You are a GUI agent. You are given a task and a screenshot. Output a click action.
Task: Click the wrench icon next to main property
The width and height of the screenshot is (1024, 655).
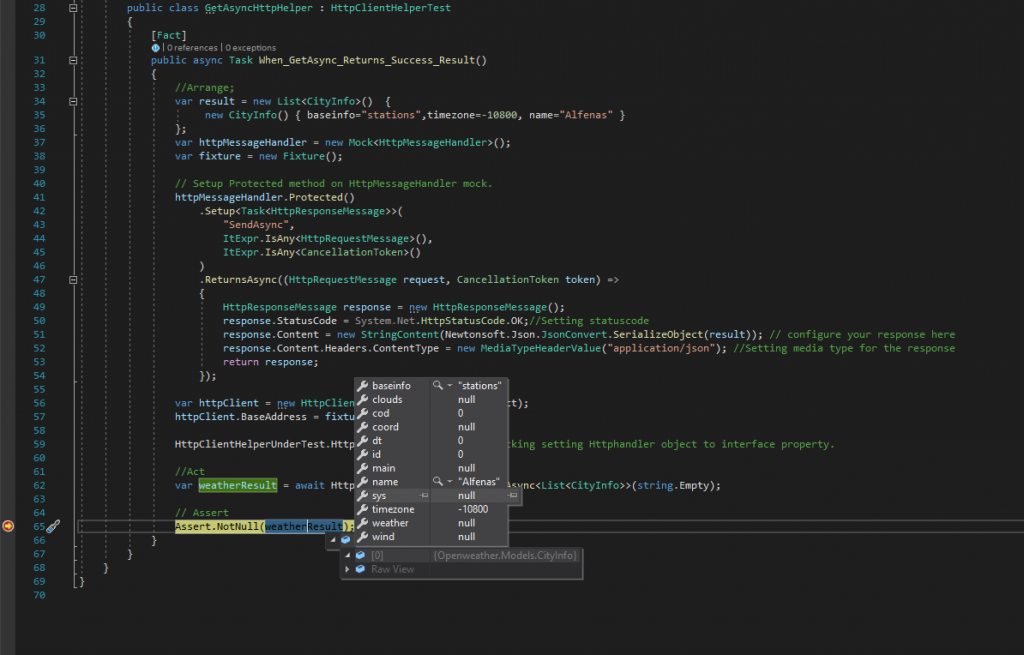[x=362, y=468]
